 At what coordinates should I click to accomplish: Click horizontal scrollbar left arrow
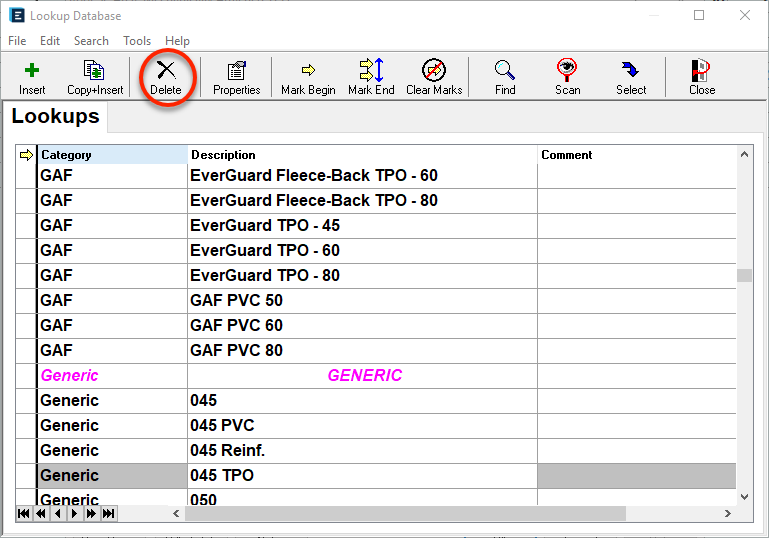tap(176, 513)
